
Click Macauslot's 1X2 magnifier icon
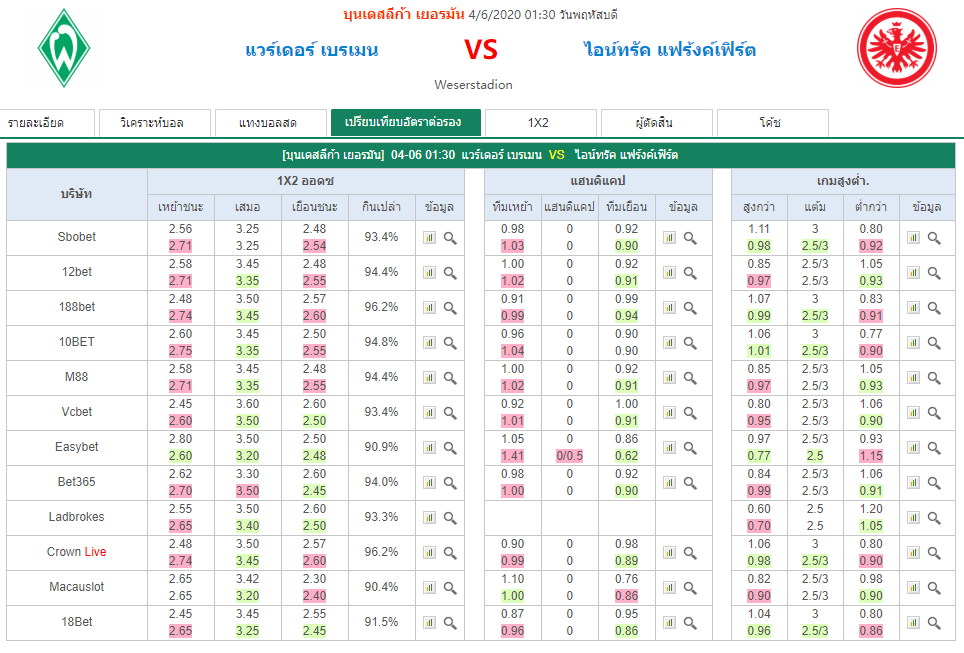[x=450, y=588]
